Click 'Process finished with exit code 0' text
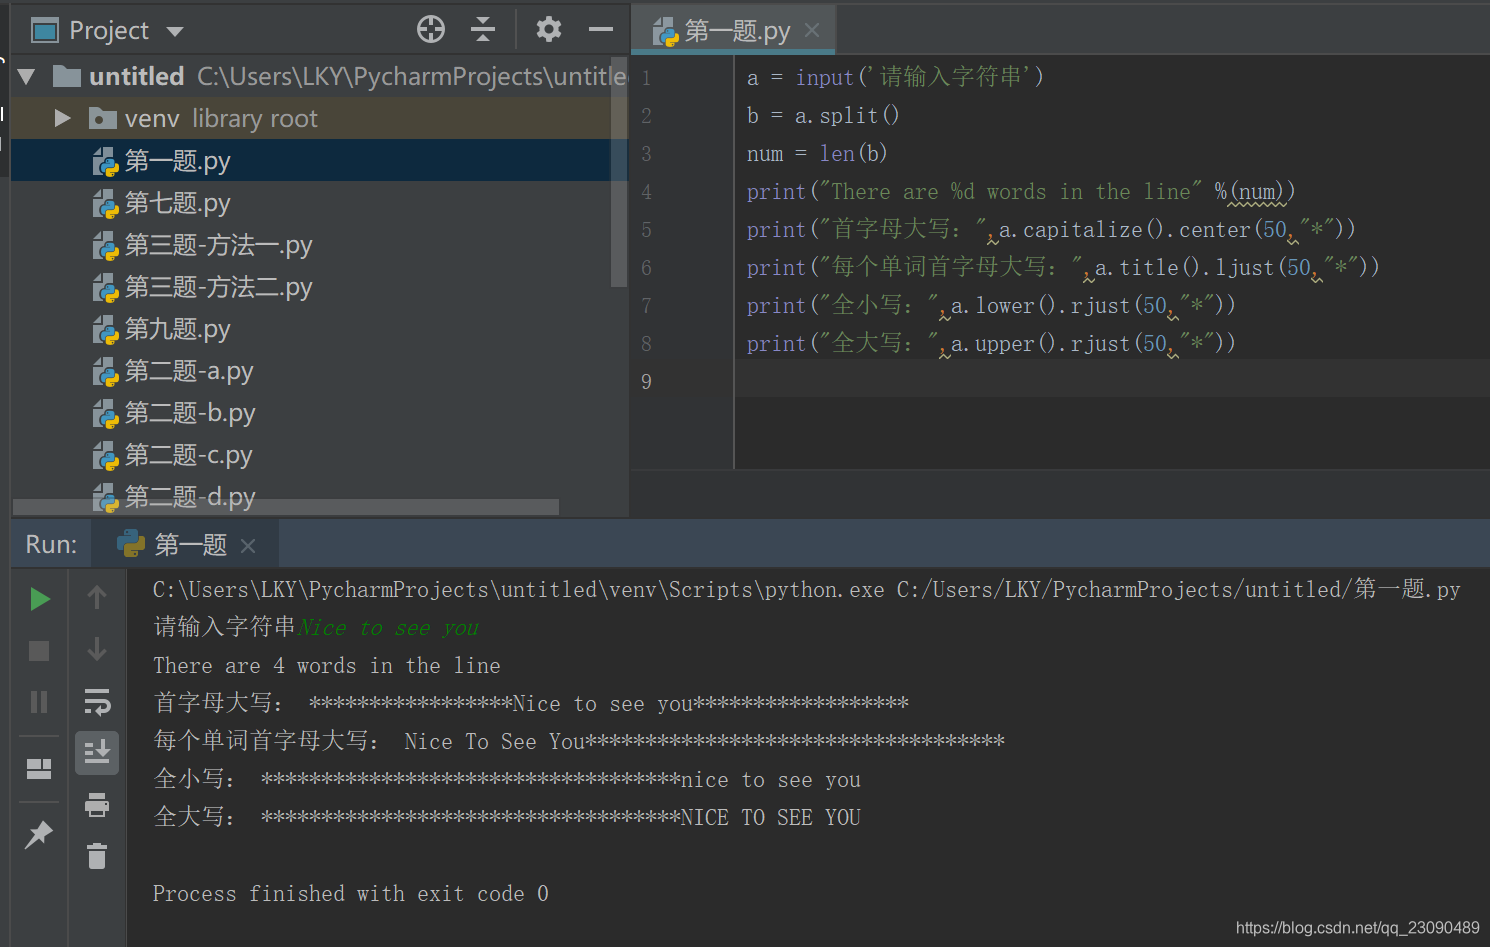 [351, 894]
